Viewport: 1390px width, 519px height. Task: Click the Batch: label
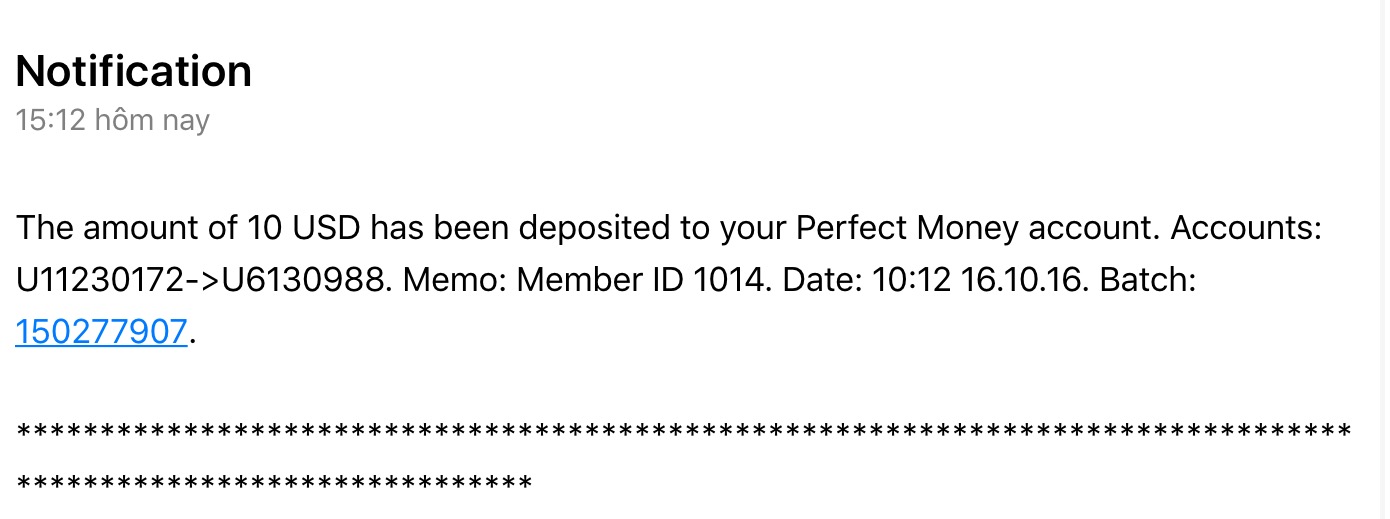[1147, 280]
